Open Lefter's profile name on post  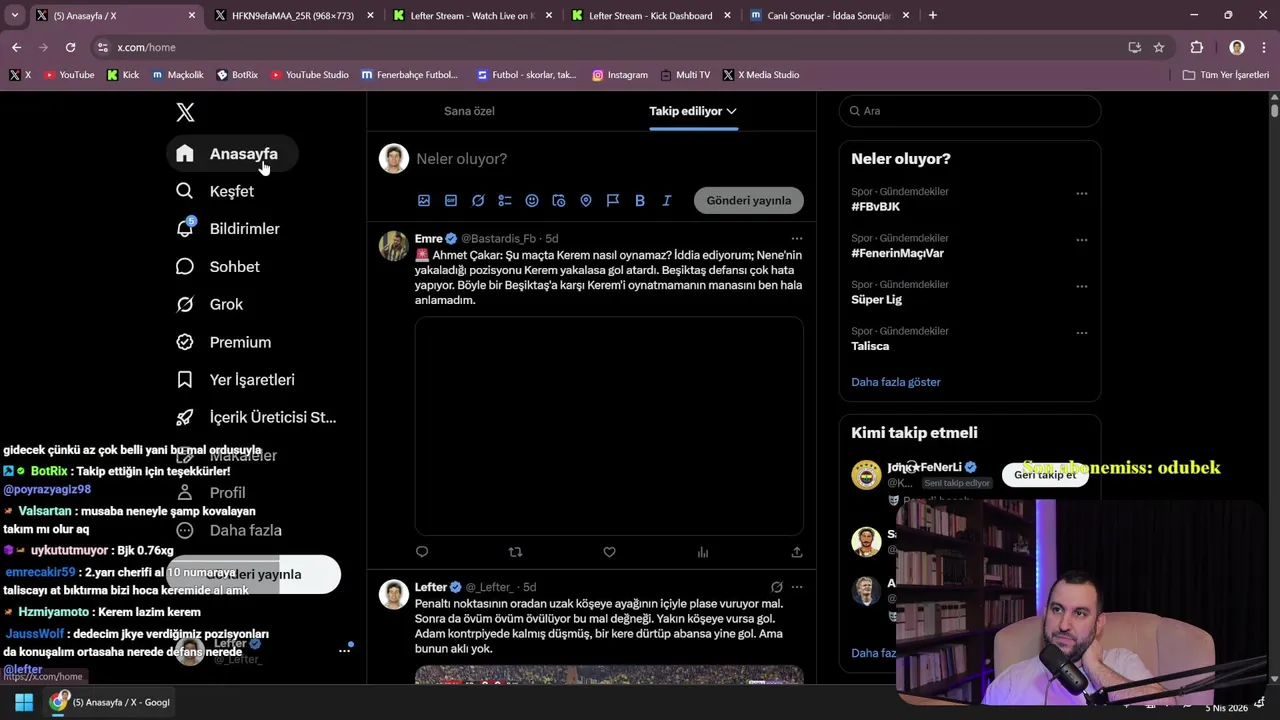coord(431,587)
